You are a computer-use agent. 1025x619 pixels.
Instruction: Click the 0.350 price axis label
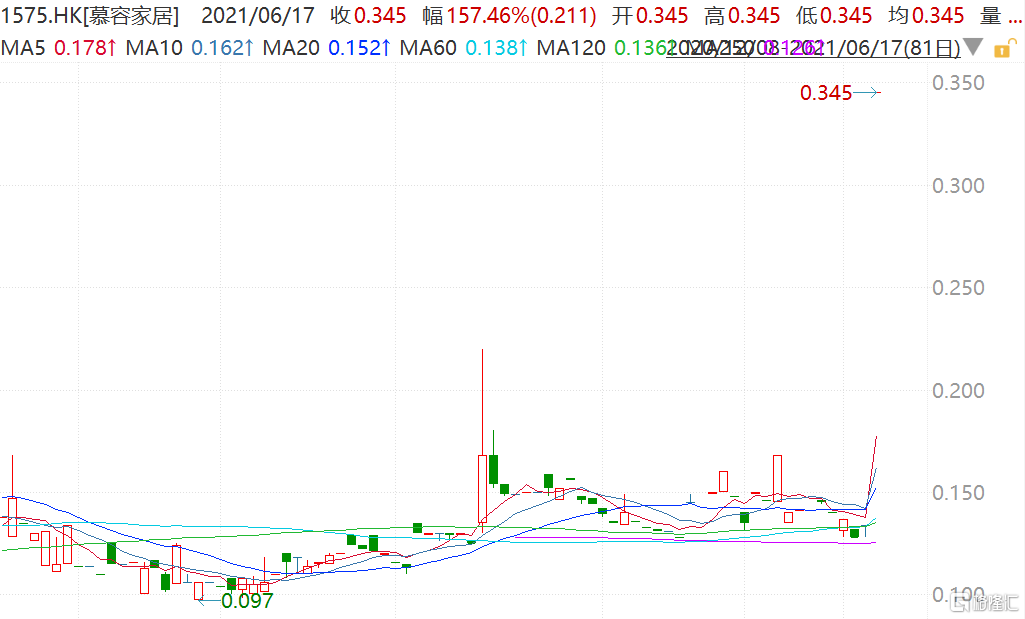(x=958, y=83)
